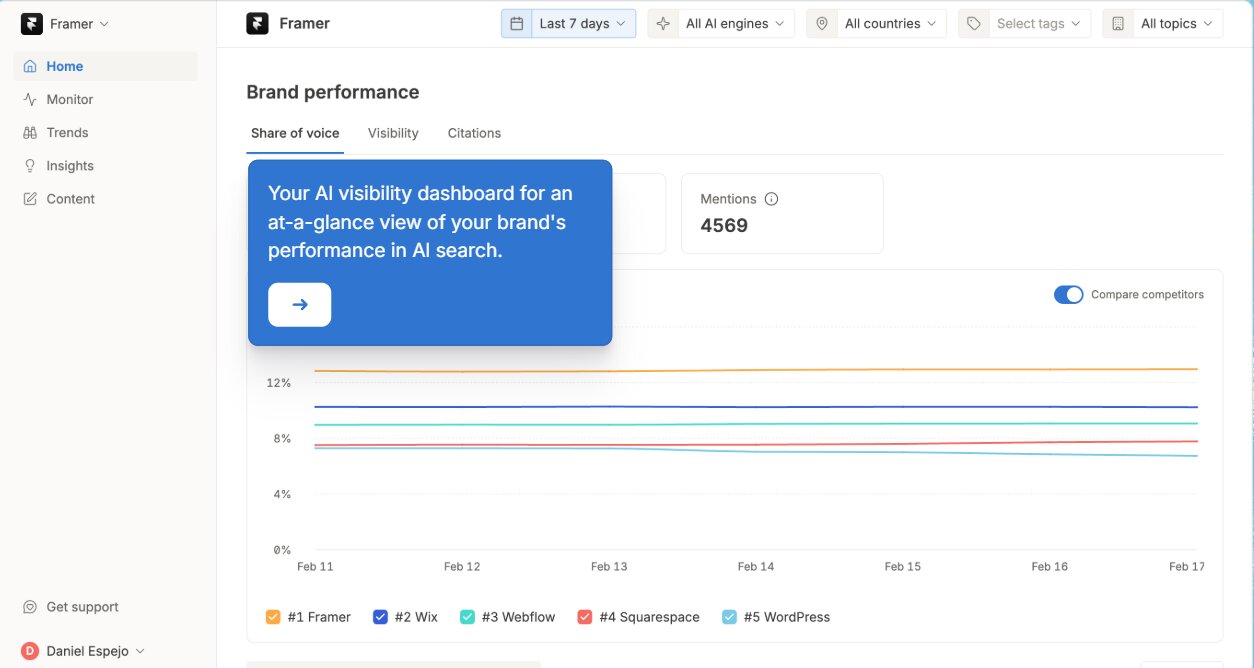Switch to the Citations tab
1254x668 pixels.
[474, 133]
